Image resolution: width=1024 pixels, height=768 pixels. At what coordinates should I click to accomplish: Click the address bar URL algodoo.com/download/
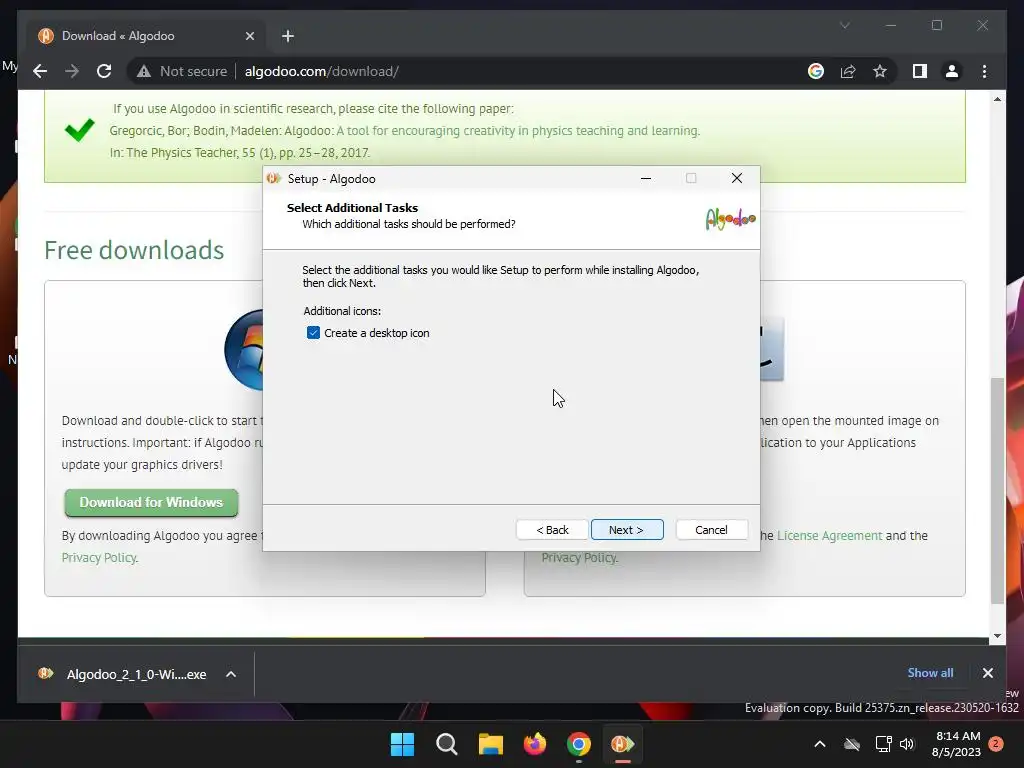click(x=321, y=71)
